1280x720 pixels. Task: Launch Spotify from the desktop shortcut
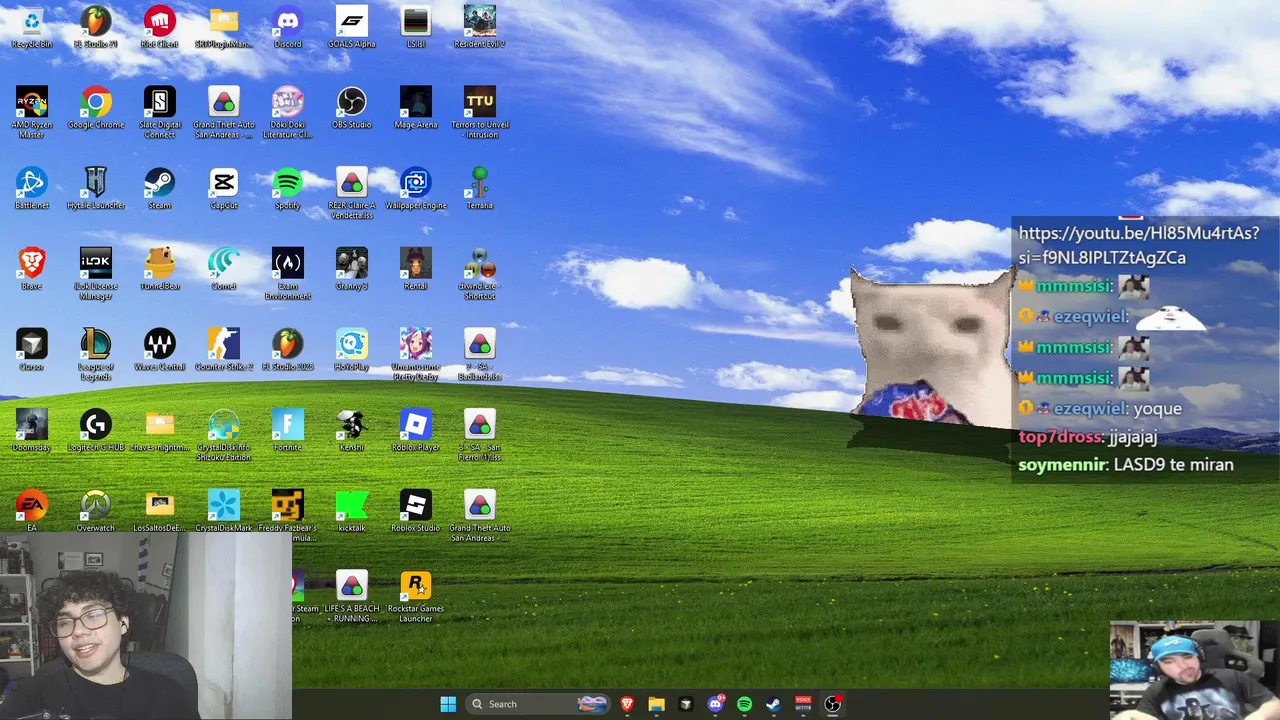(288, 189)
